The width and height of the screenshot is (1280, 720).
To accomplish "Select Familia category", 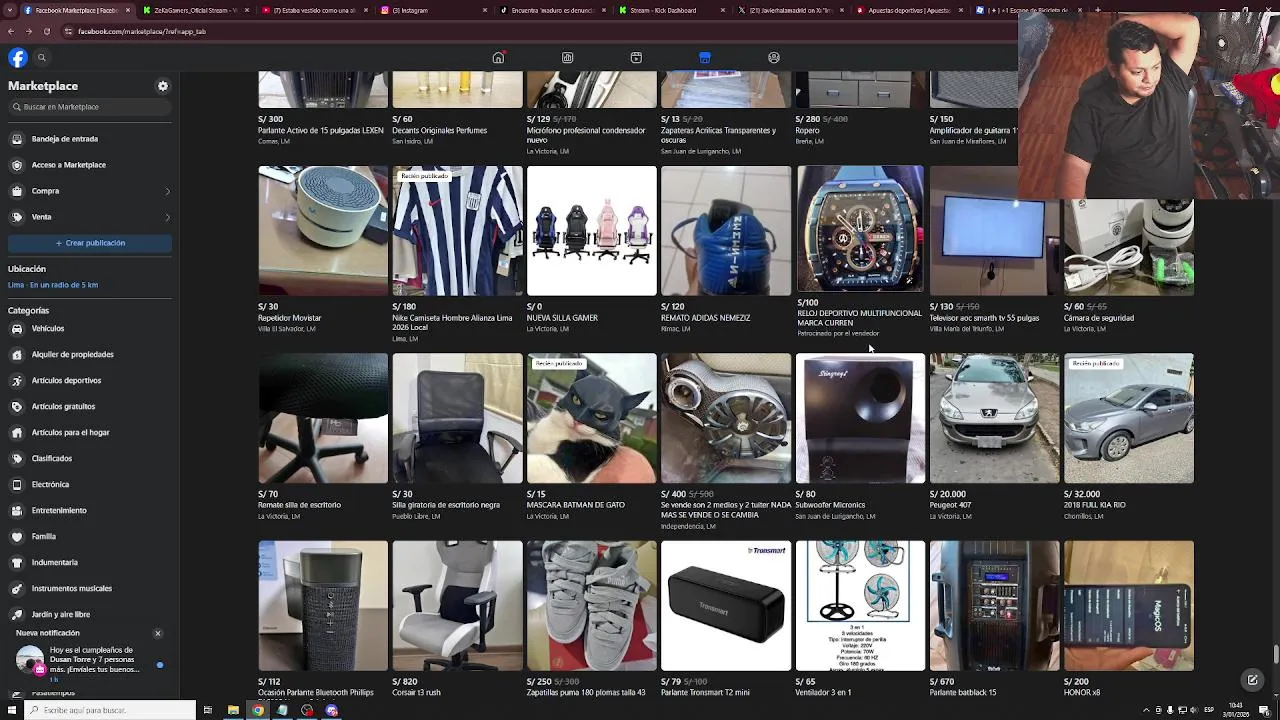I will pyautogui.click(x=88, y=537).
